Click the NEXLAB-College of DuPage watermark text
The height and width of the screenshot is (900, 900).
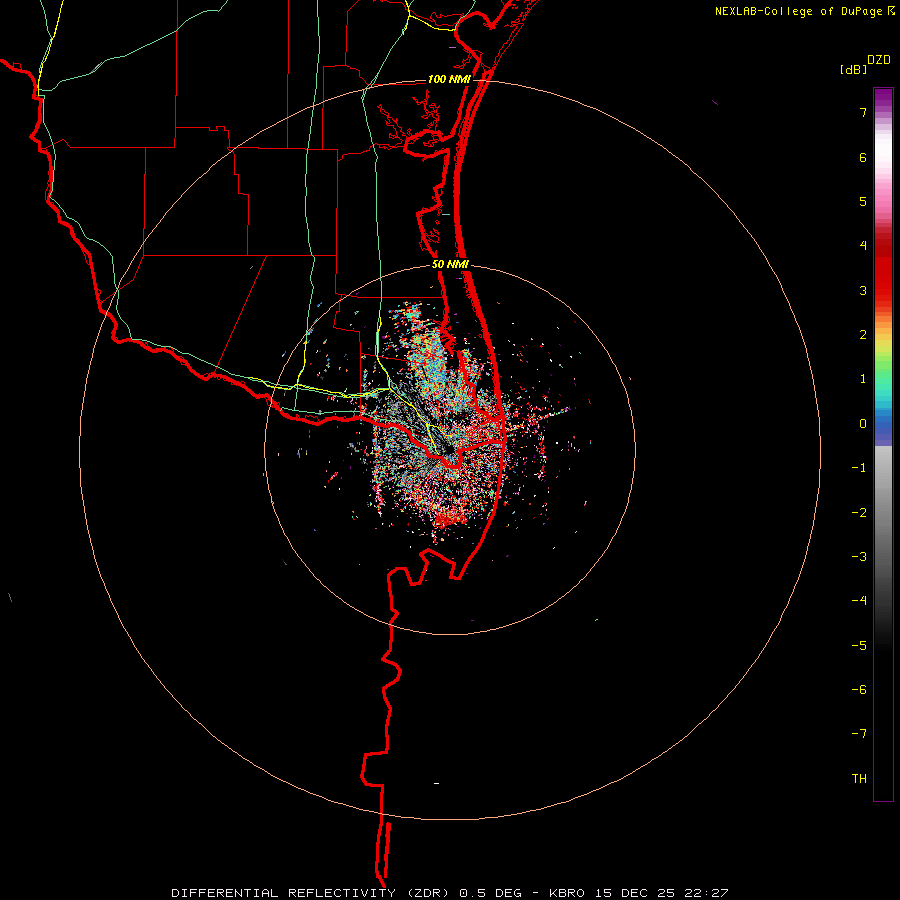tap(804, 11)
